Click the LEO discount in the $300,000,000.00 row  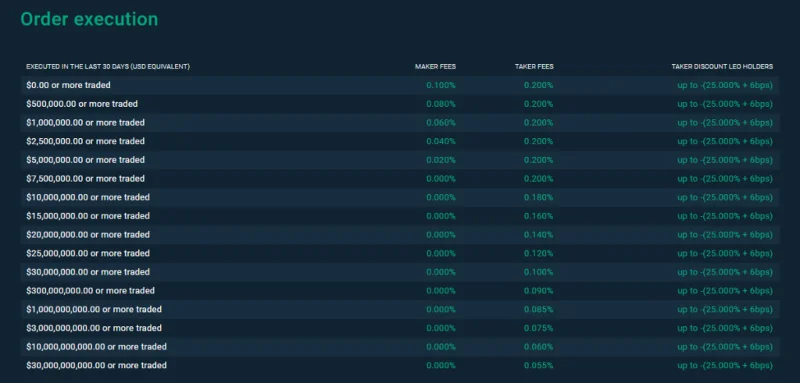(725, 291)
